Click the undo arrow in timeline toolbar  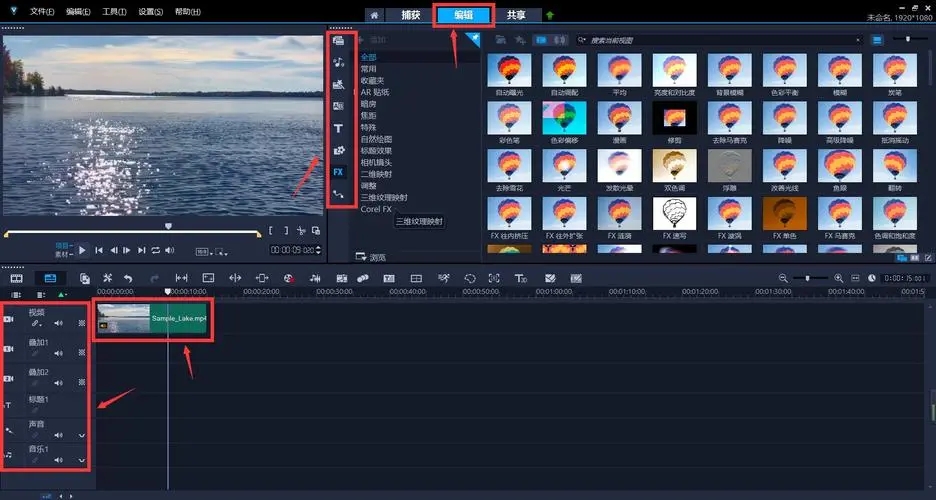tap(128, 278)
